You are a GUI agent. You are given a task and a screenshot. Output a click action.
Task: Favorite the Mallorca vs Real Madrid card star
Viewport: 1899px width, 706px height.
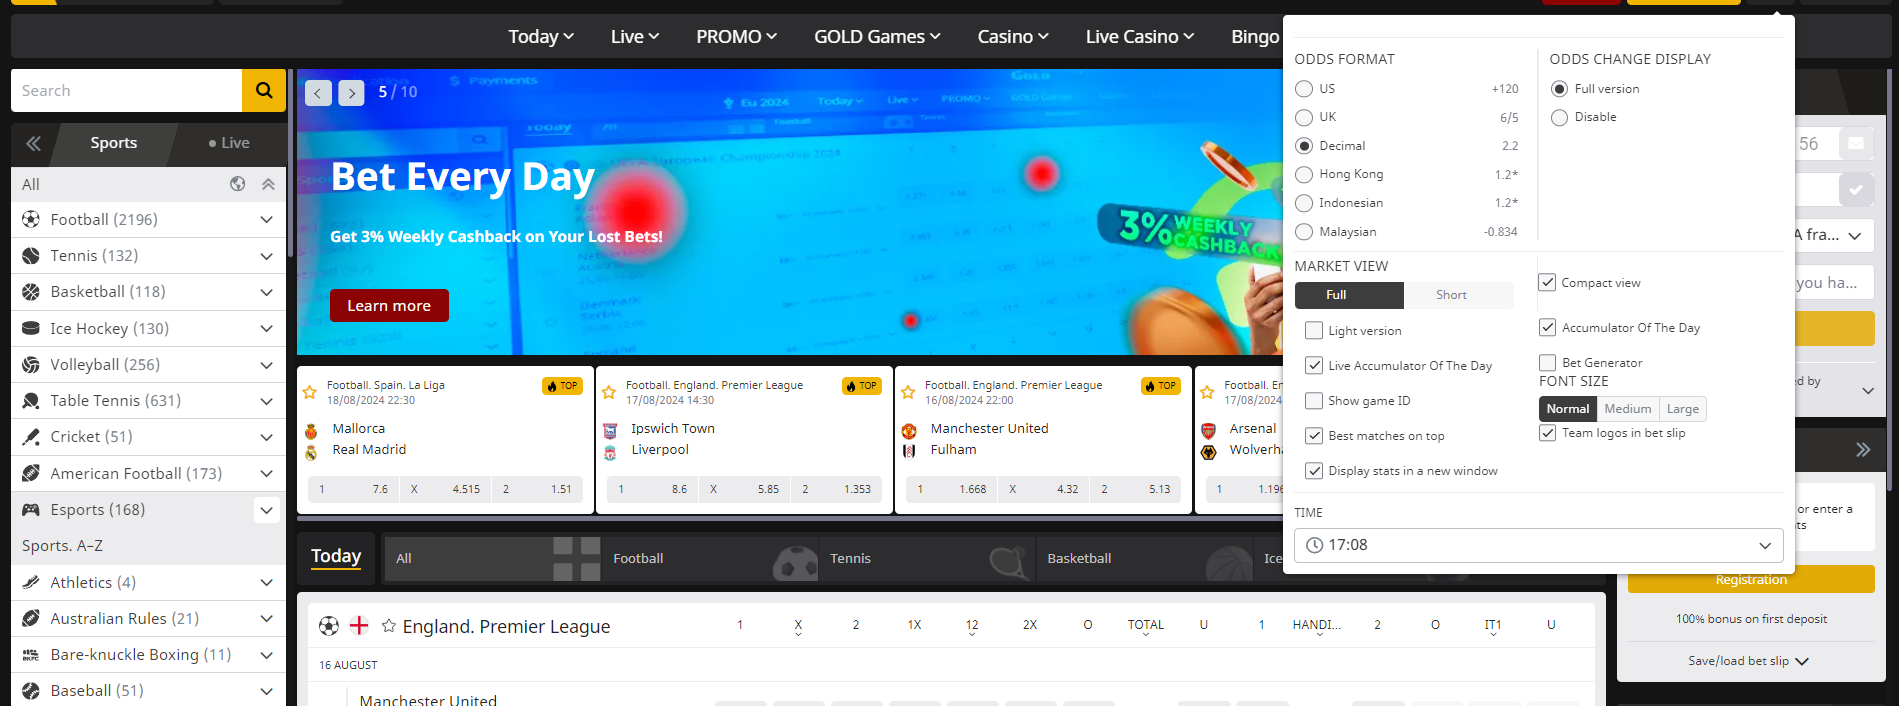[310, 393]
